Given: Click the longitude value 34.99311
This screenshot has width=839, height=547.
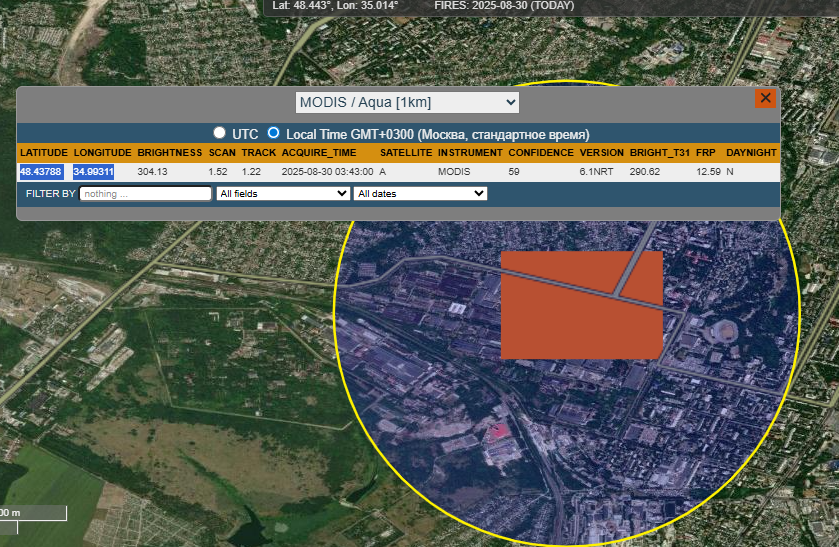Looking at the screenshot, I should [x=93, y=172].
